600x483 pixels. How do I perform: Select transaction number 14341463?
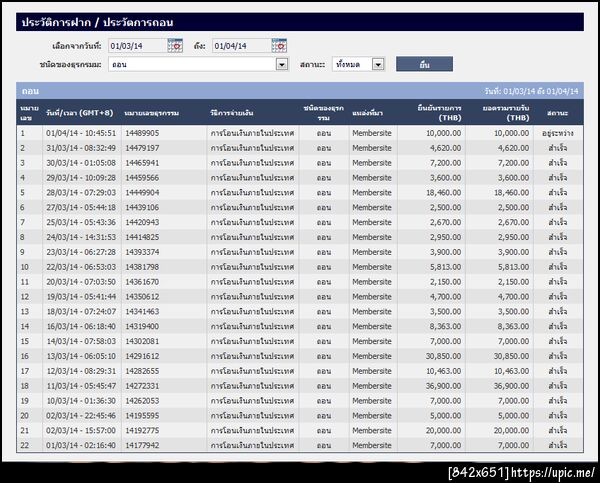pos(142,312)
